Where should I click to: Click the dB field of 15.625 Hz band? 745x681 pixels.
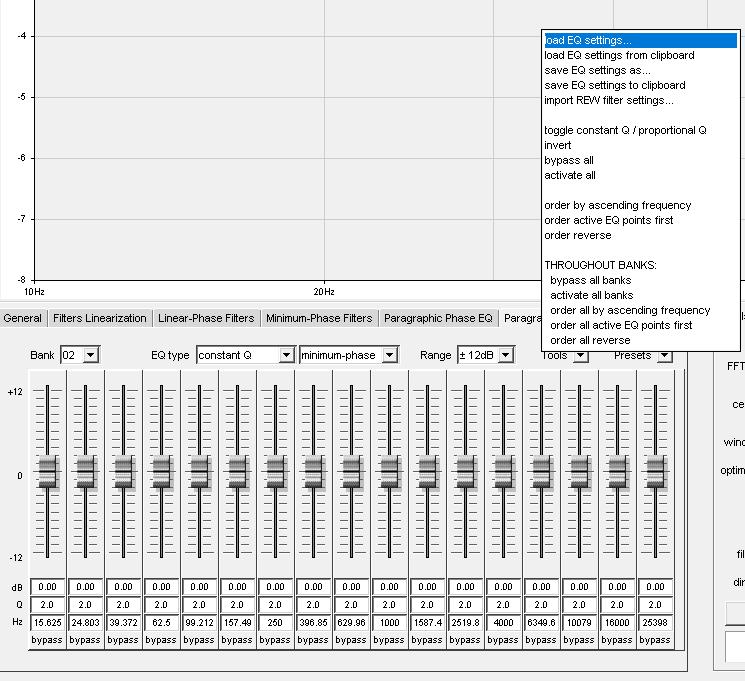point(47,587)
